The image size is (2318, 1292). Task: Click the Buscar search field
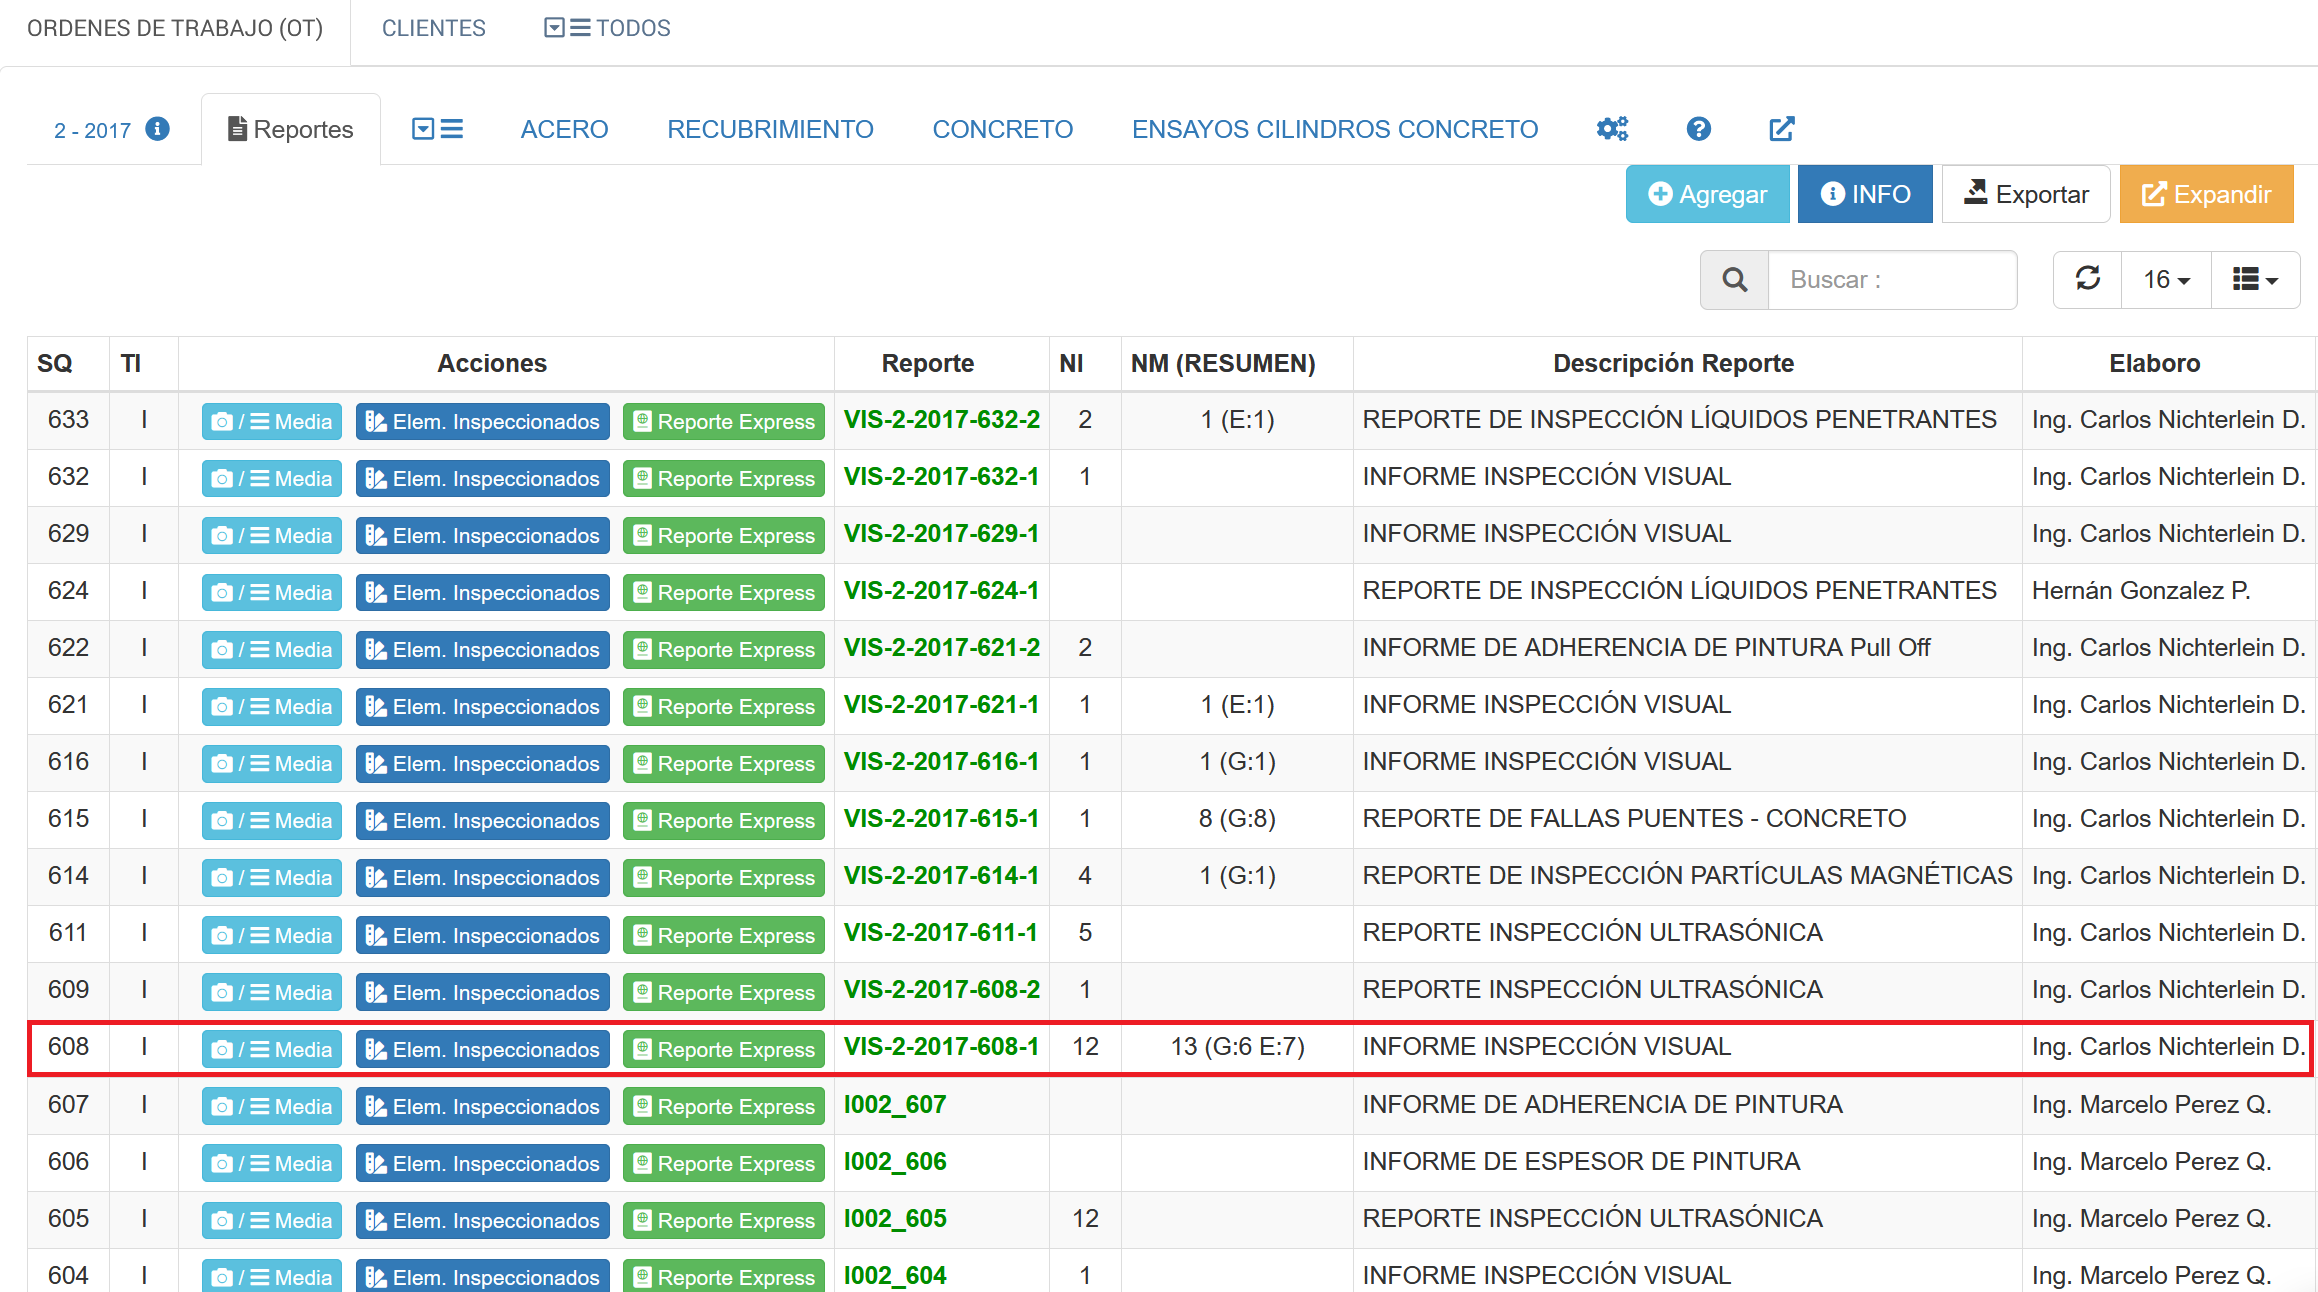1892,280
